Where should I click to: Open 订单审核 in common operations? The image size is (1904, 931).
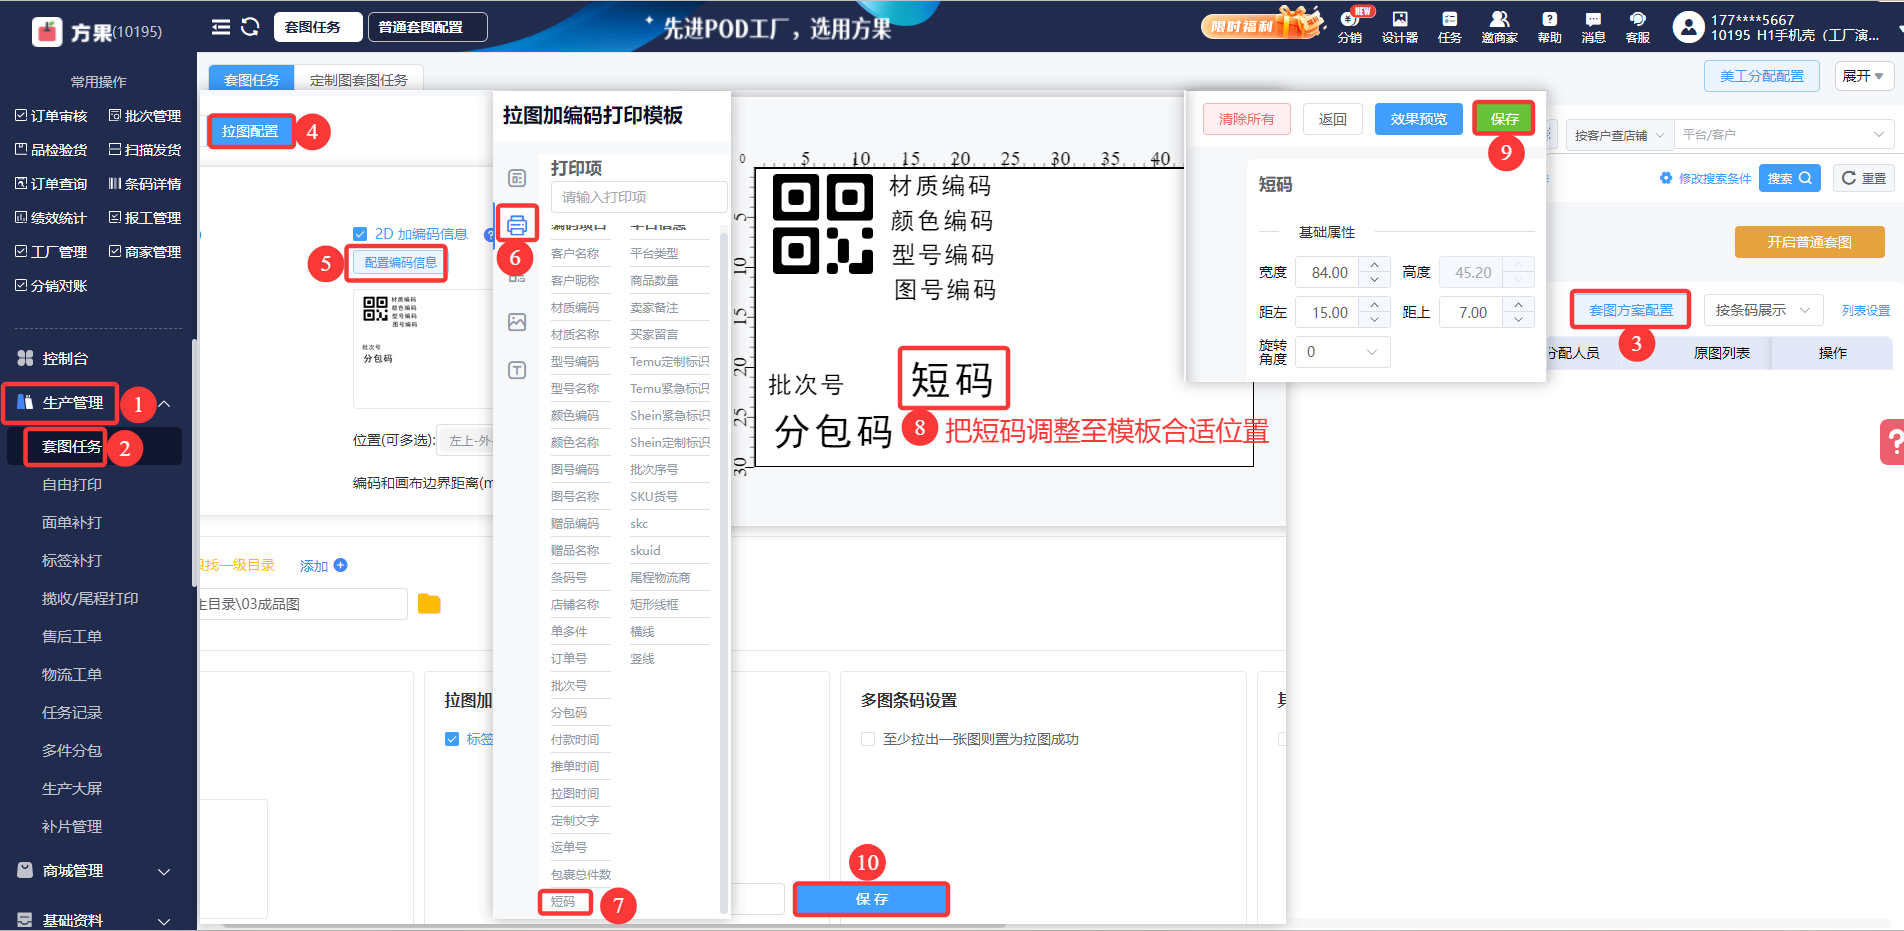[51, 116]
